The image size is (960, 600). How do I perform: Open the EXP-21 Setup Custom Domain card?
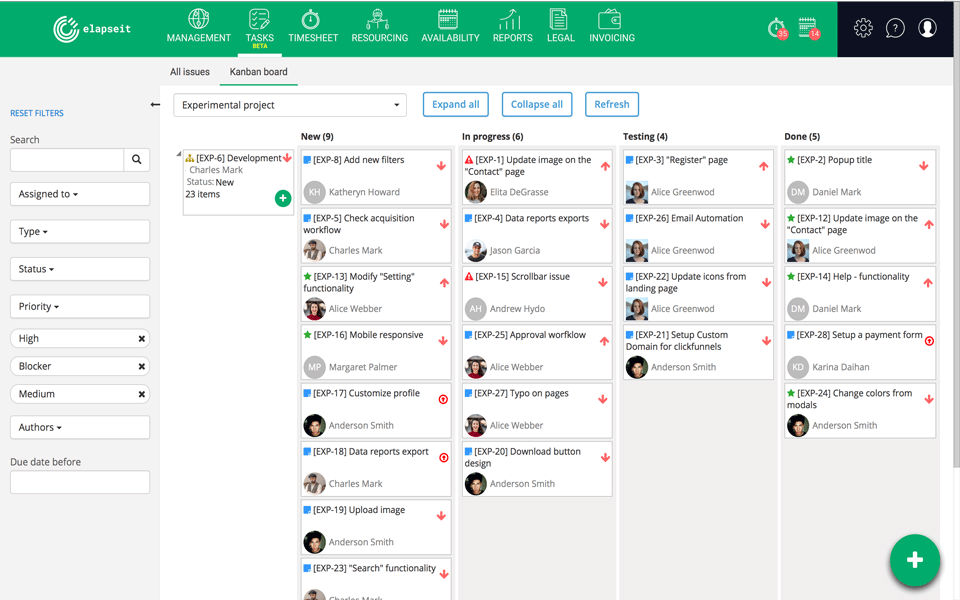698,352
